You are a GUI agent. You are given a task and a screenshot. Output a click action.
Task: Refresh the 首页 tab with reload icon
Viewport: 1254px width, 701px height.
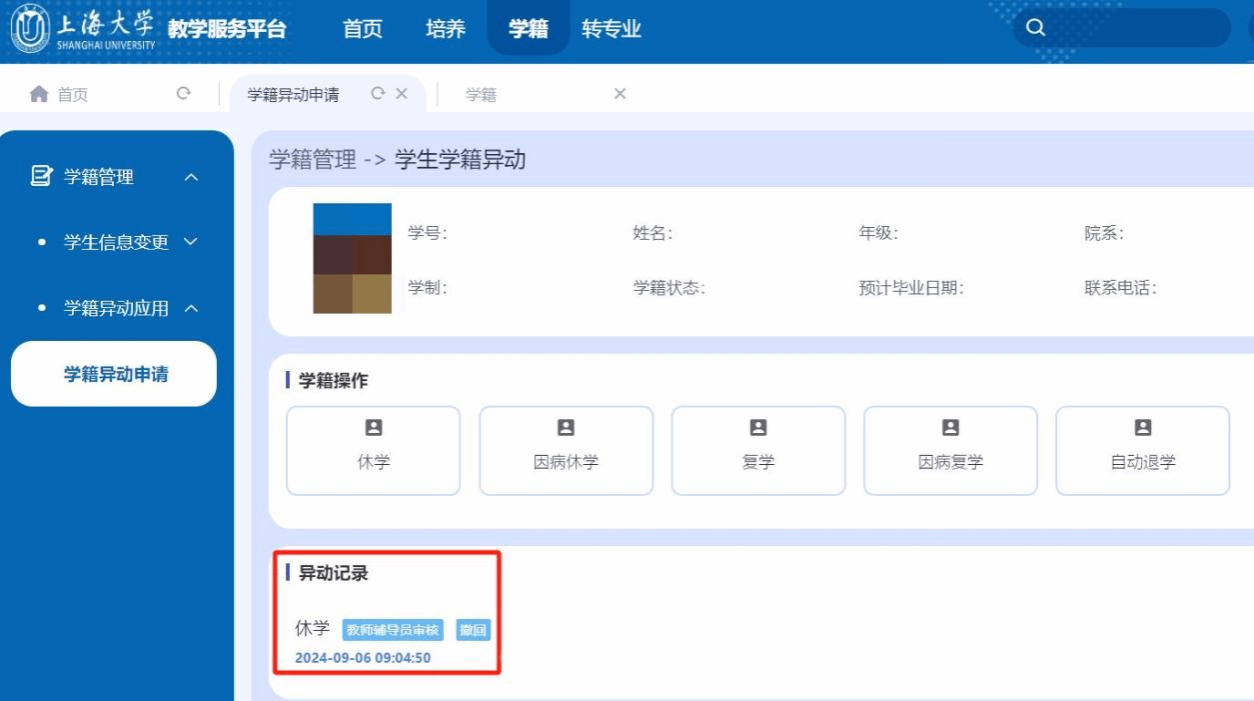pos(183,94)
